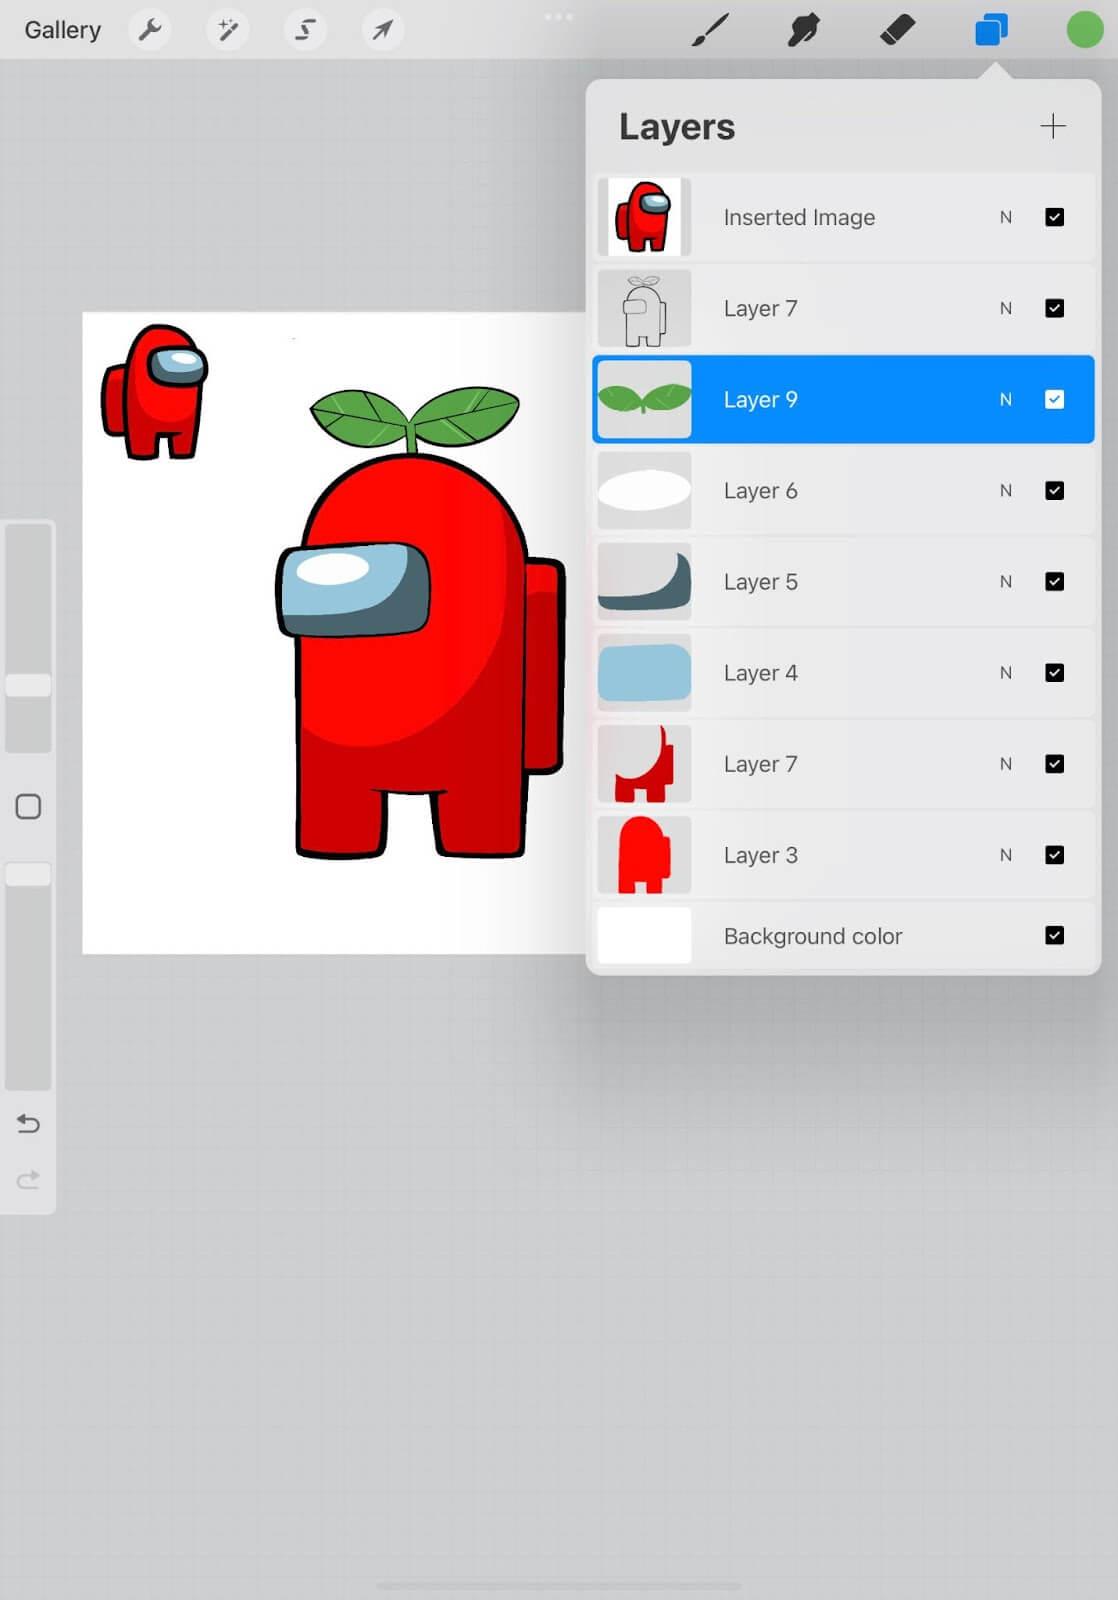This screenshot has width=1118, height=1600.
Task: Select the Inserted Image layer name
Action: pyautogui.click(x=799, y=217)
